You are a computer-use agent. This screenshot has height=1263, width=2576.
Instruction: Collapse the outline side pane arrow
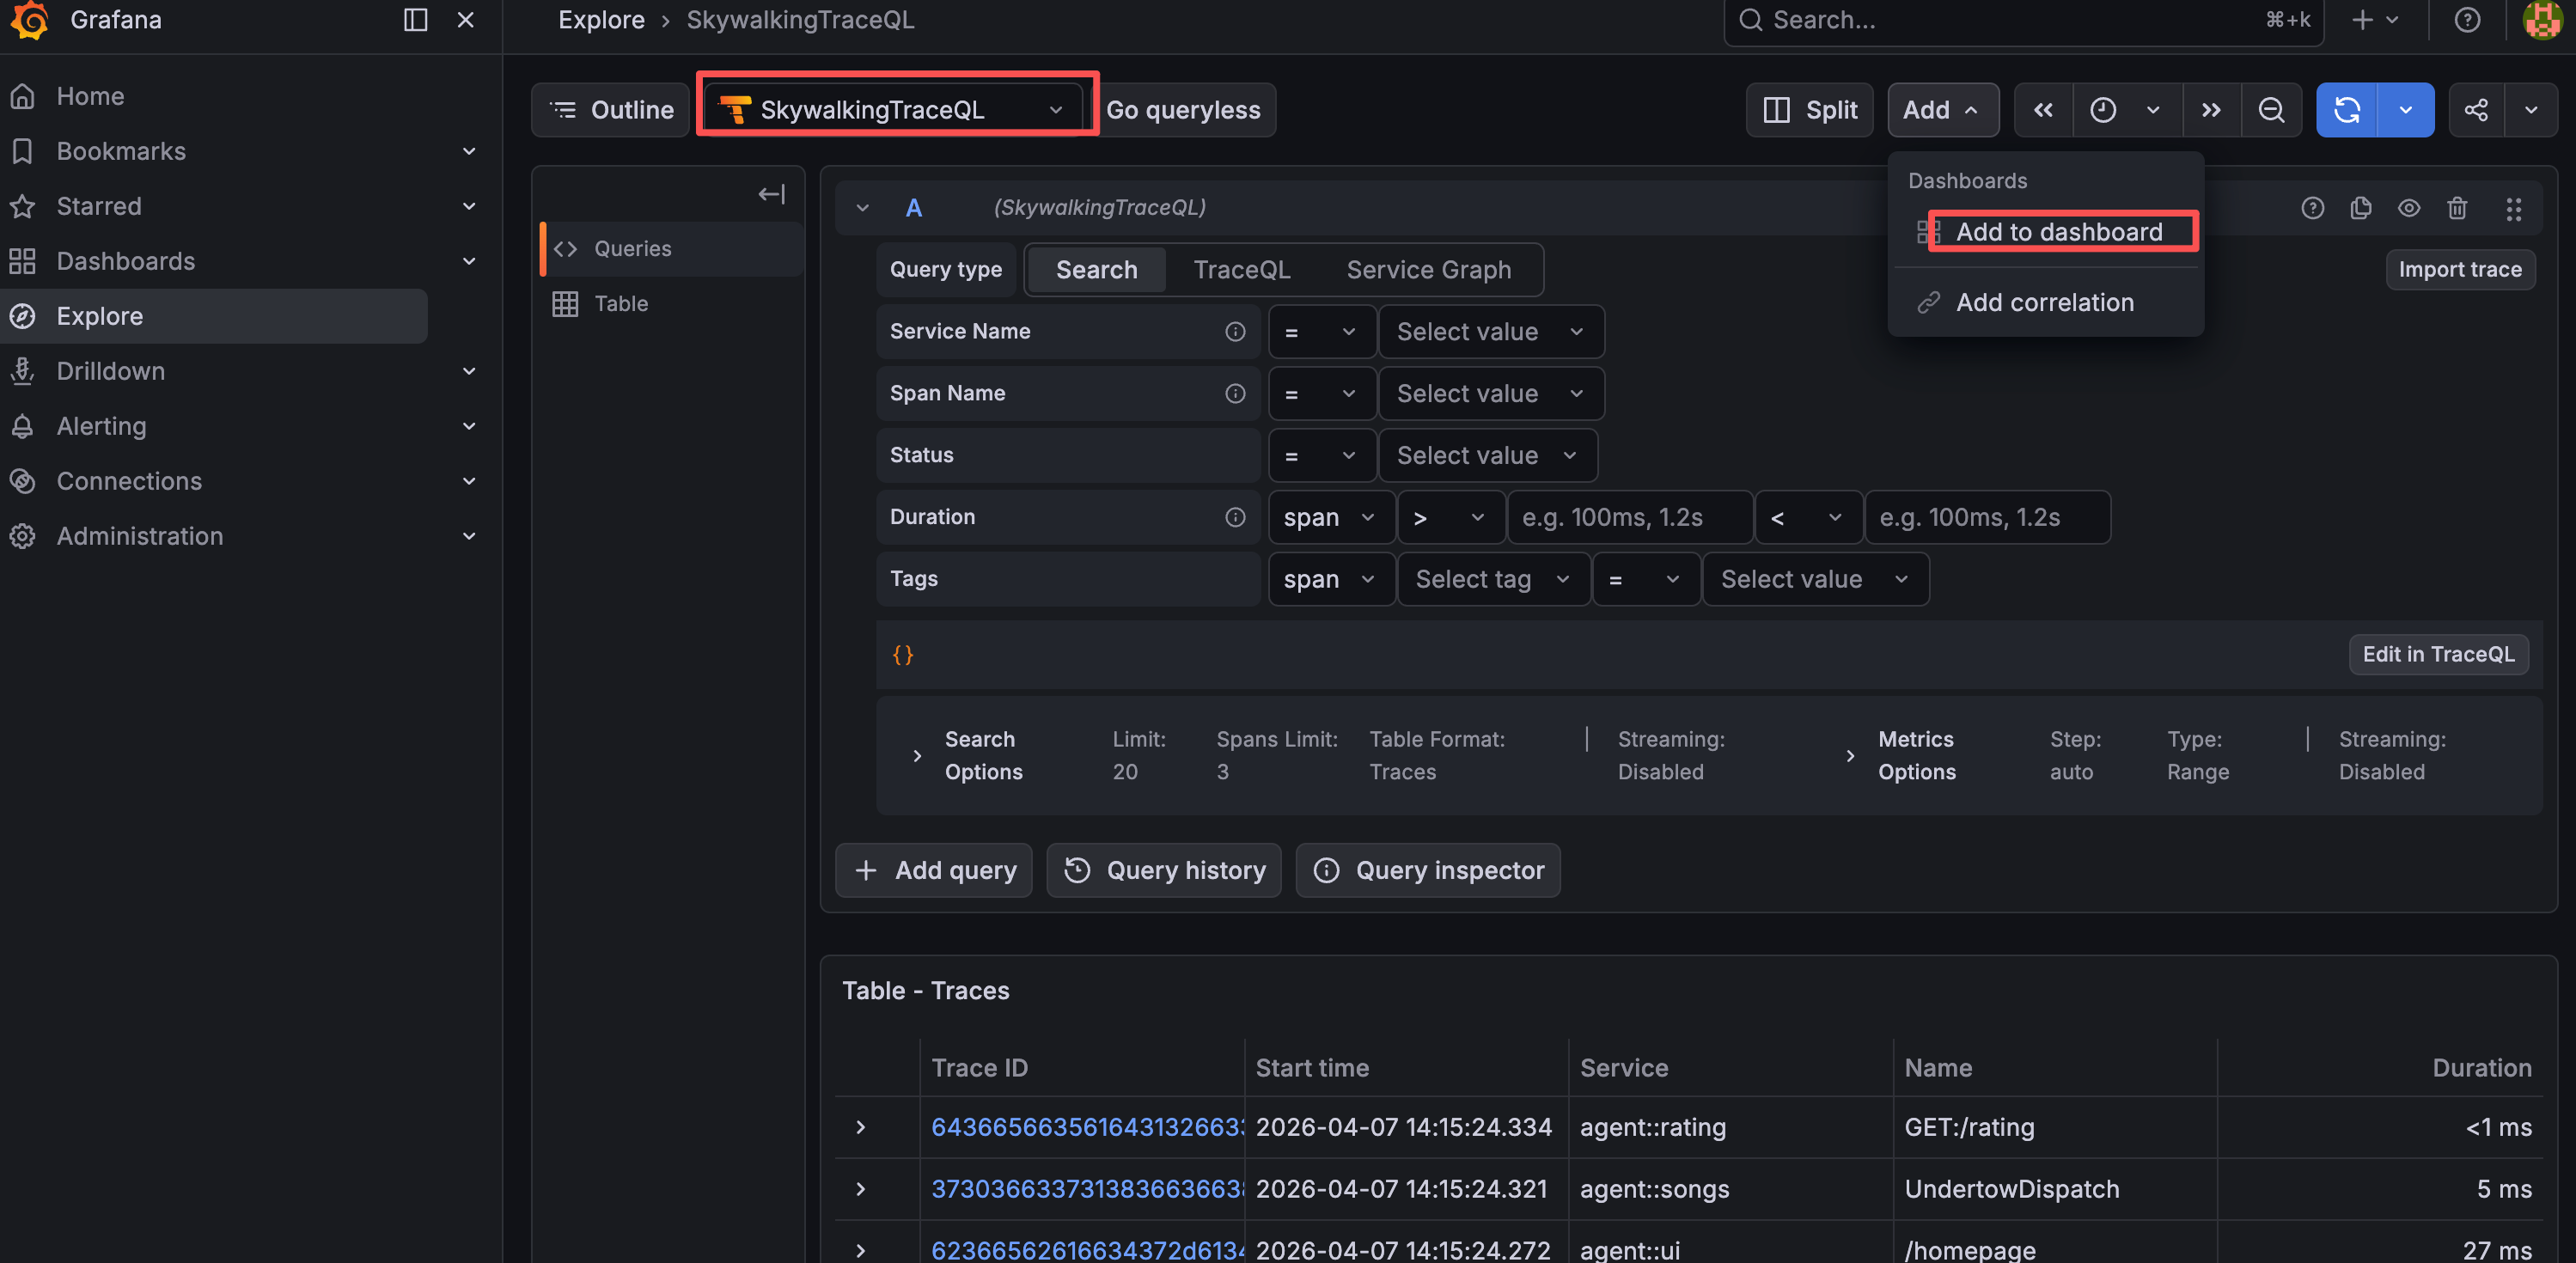point(771,194)
